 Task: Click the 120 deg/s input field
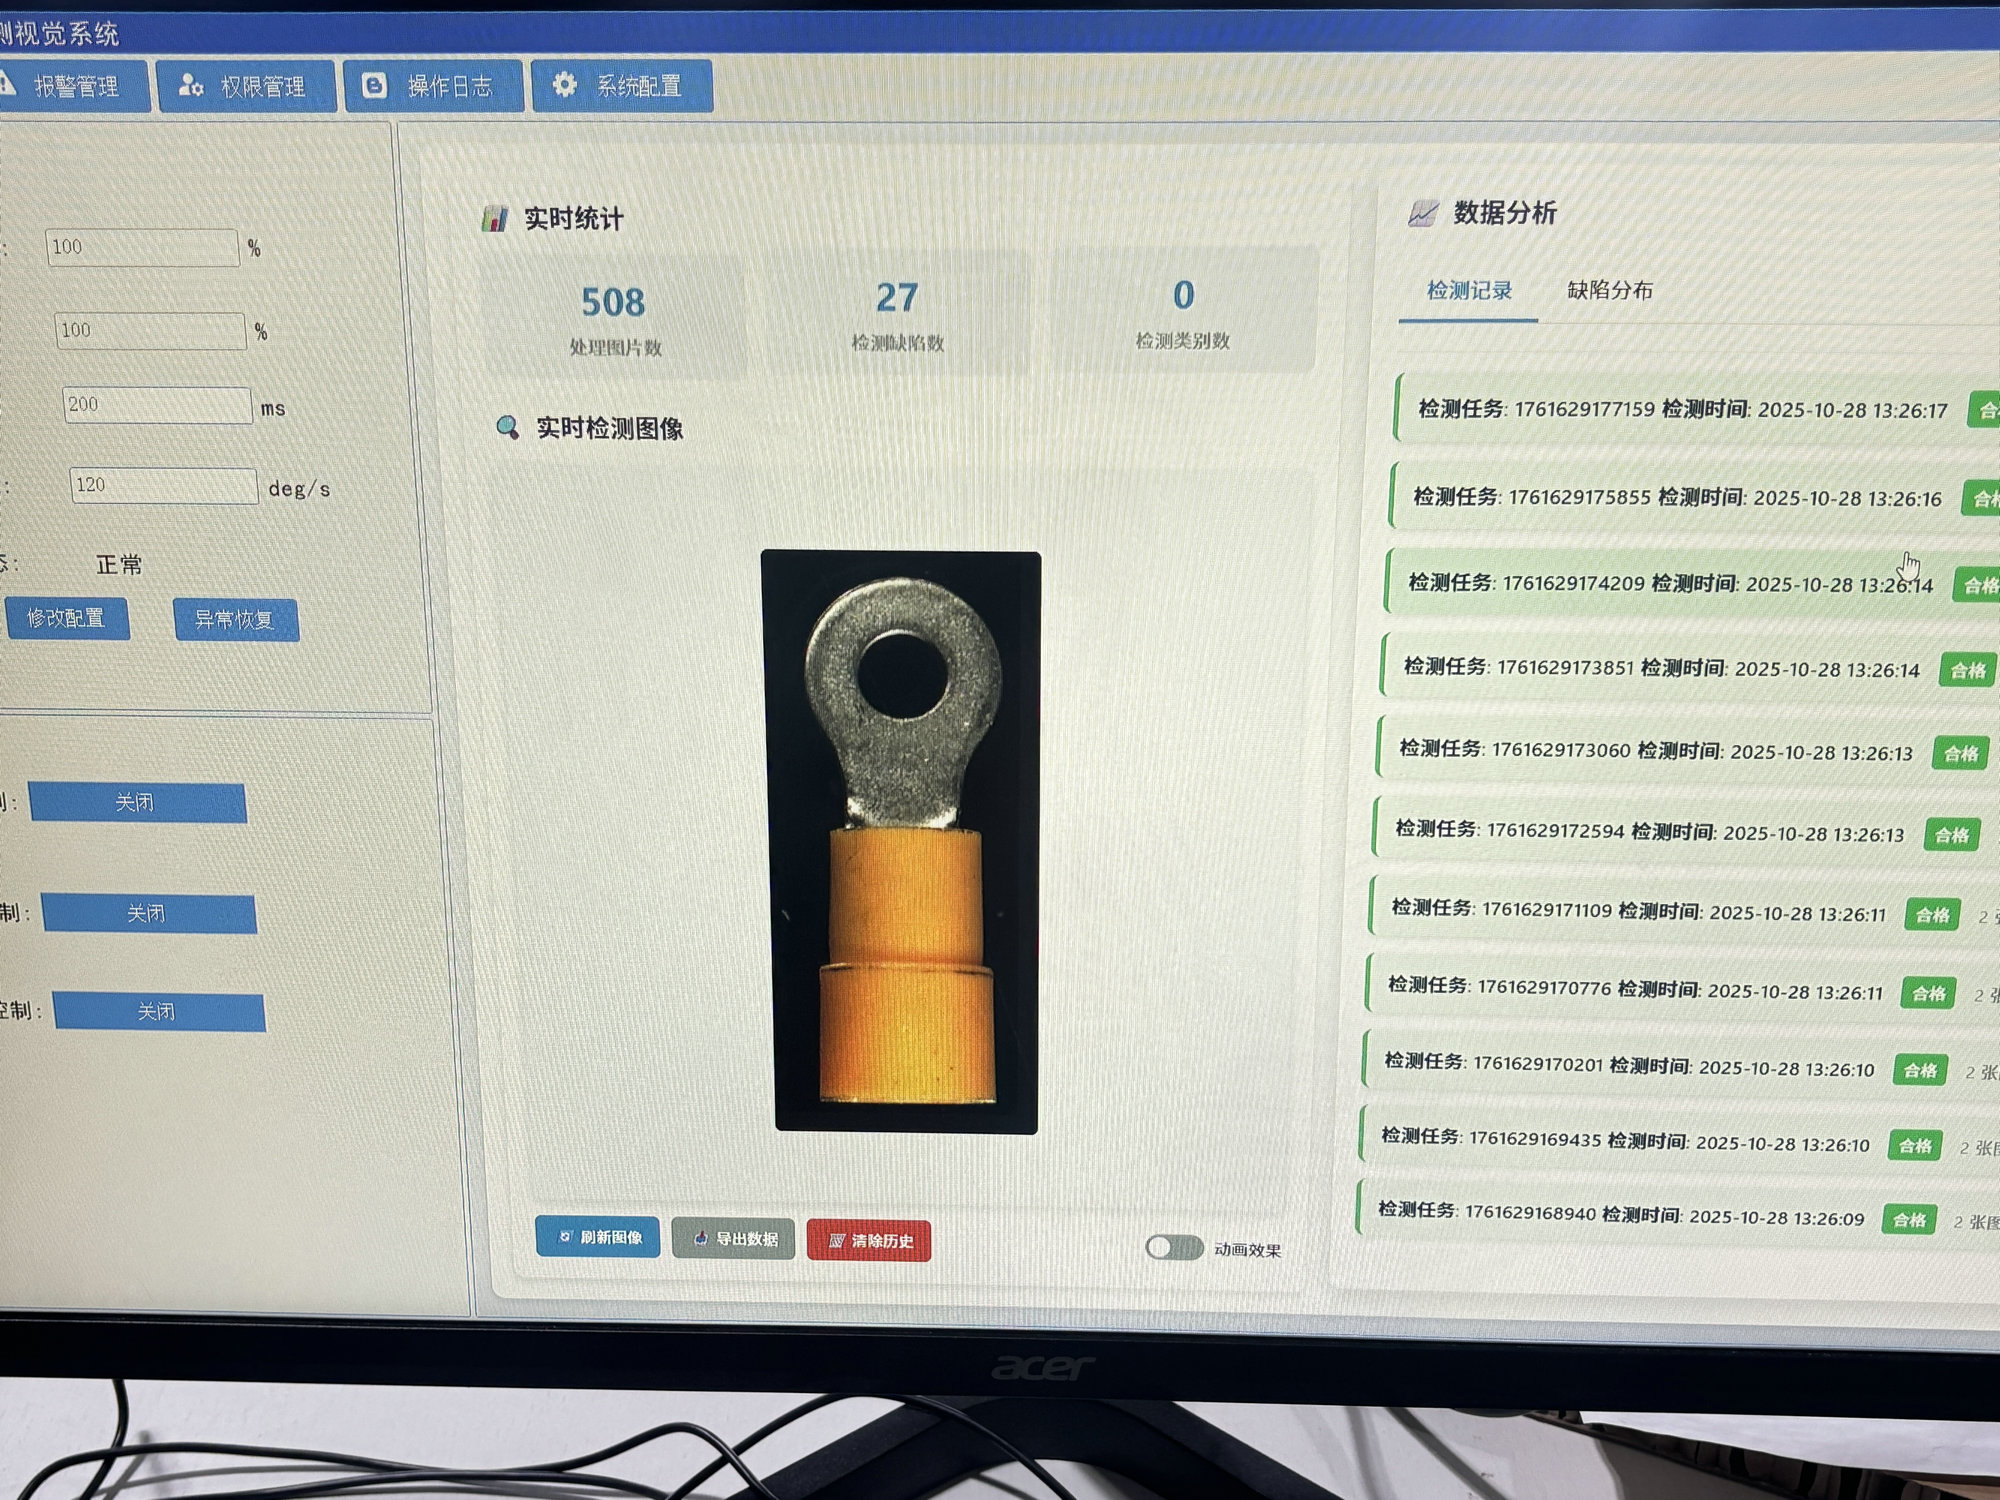tap(163, 486)
